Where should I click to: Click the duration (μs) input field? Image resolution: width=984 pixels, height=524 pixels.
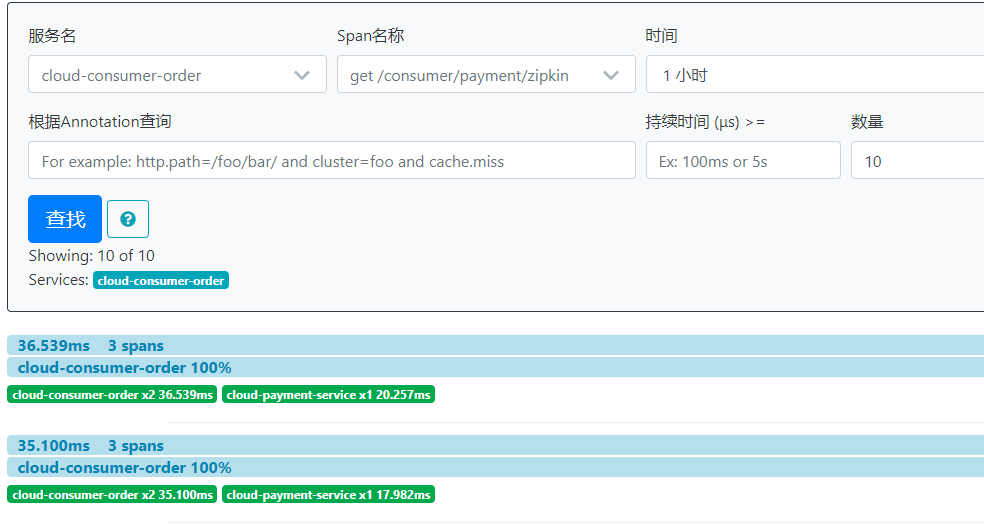743,161
